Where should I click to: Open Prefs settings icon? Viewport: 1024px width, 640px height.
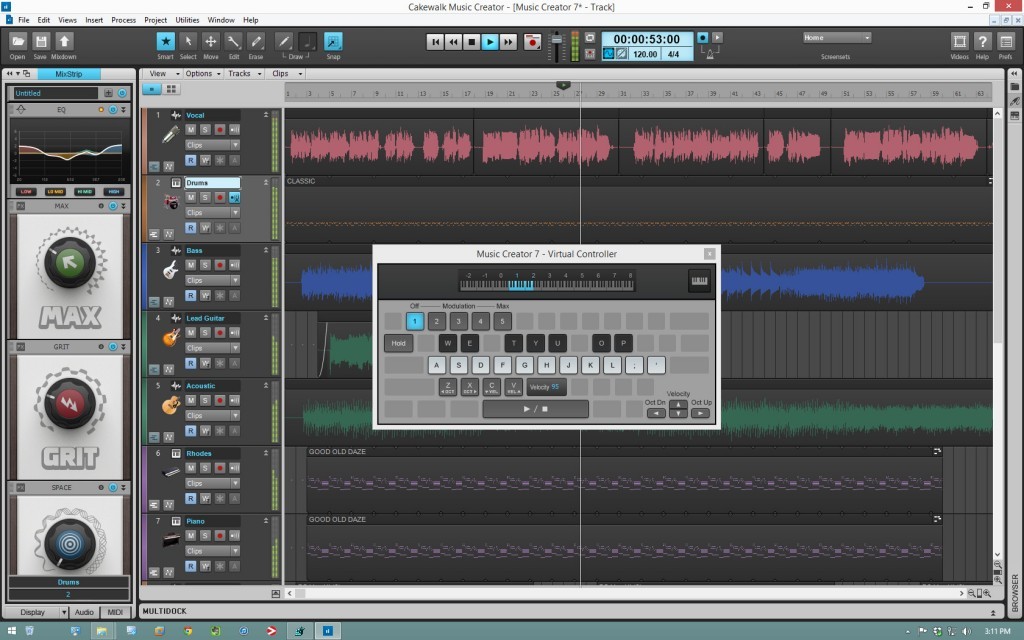pos(1006,42)
